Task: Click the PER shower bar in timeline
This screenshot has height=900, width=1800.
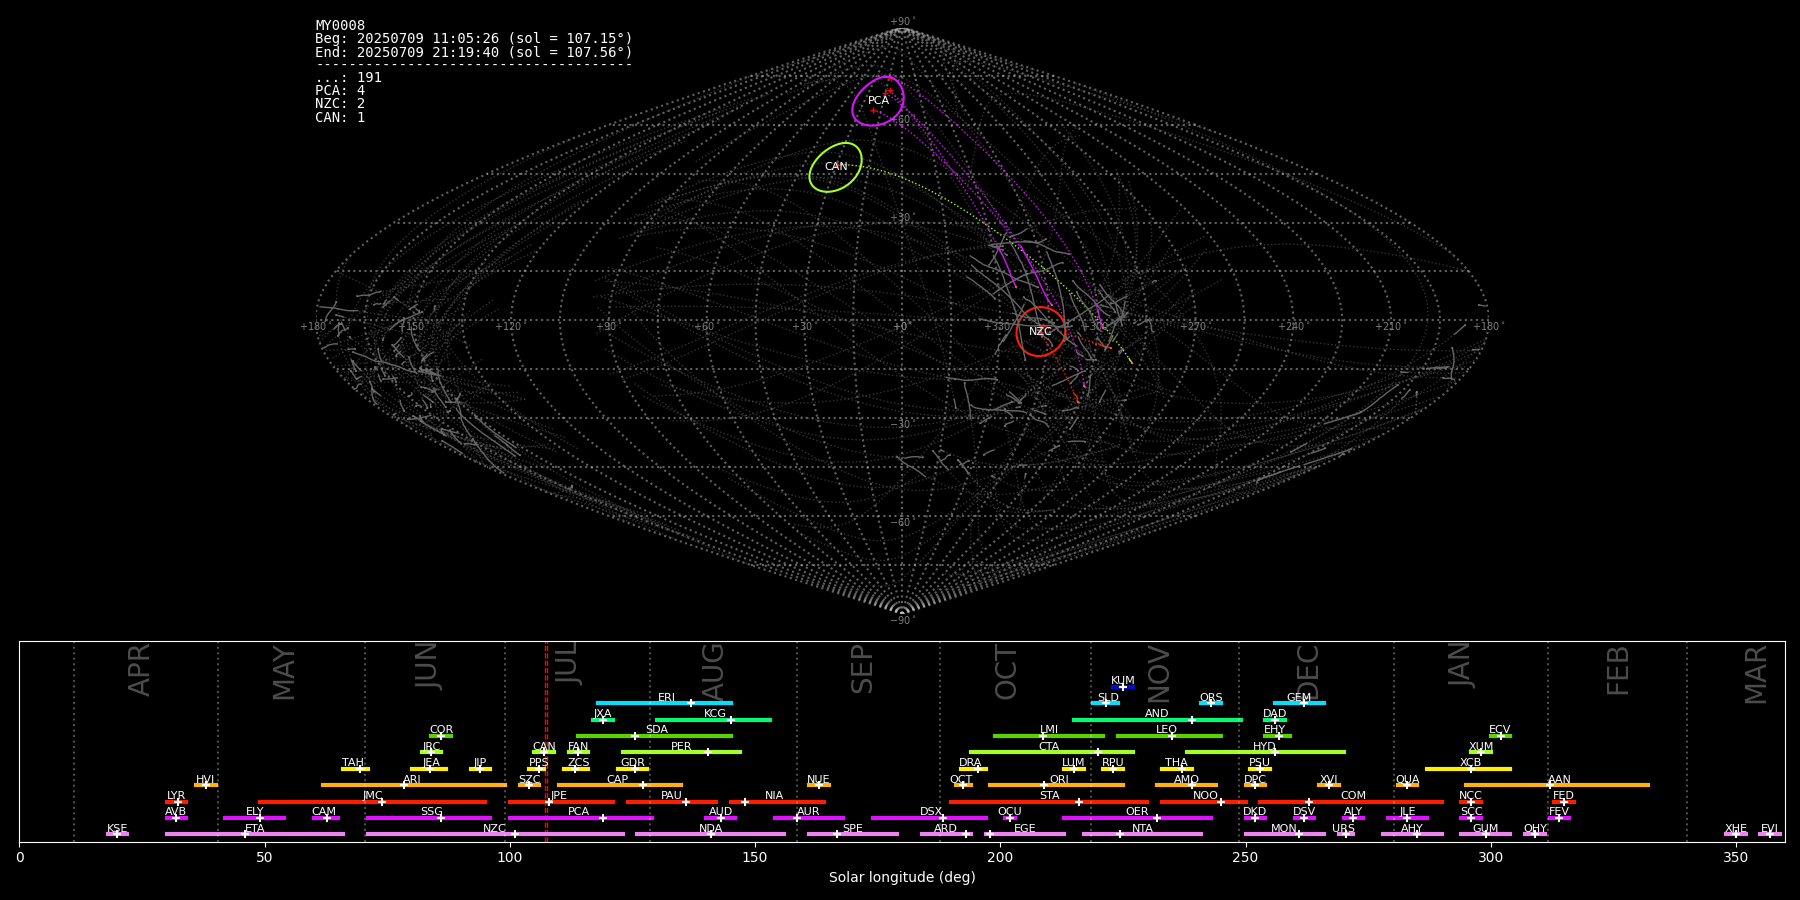Action: pos(681,752)
